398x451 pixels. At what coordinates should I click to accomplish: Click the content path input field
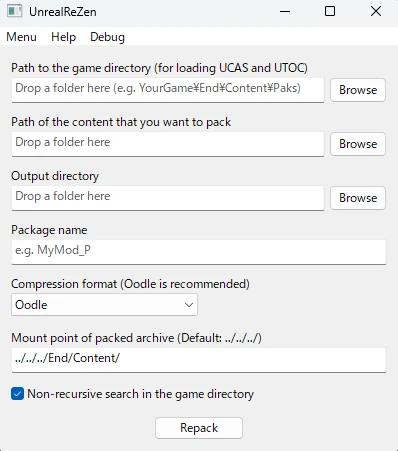click(x=168, y=144)
